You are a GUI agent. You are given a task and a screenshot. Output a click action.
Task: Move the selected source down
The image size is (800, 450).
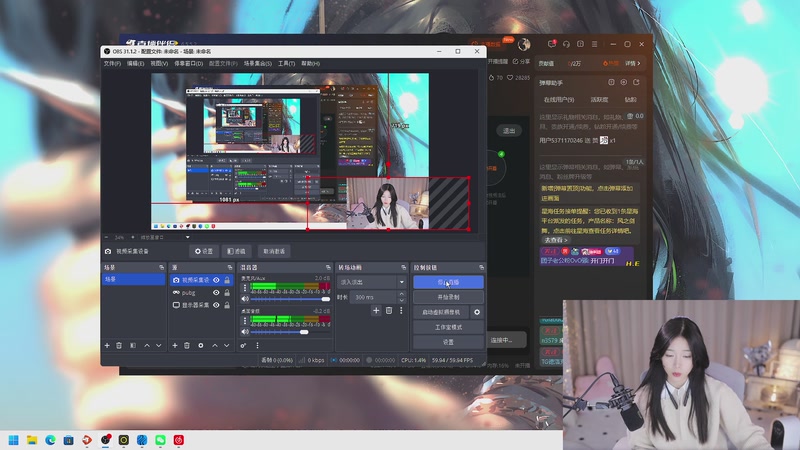[x=227, y=345]
